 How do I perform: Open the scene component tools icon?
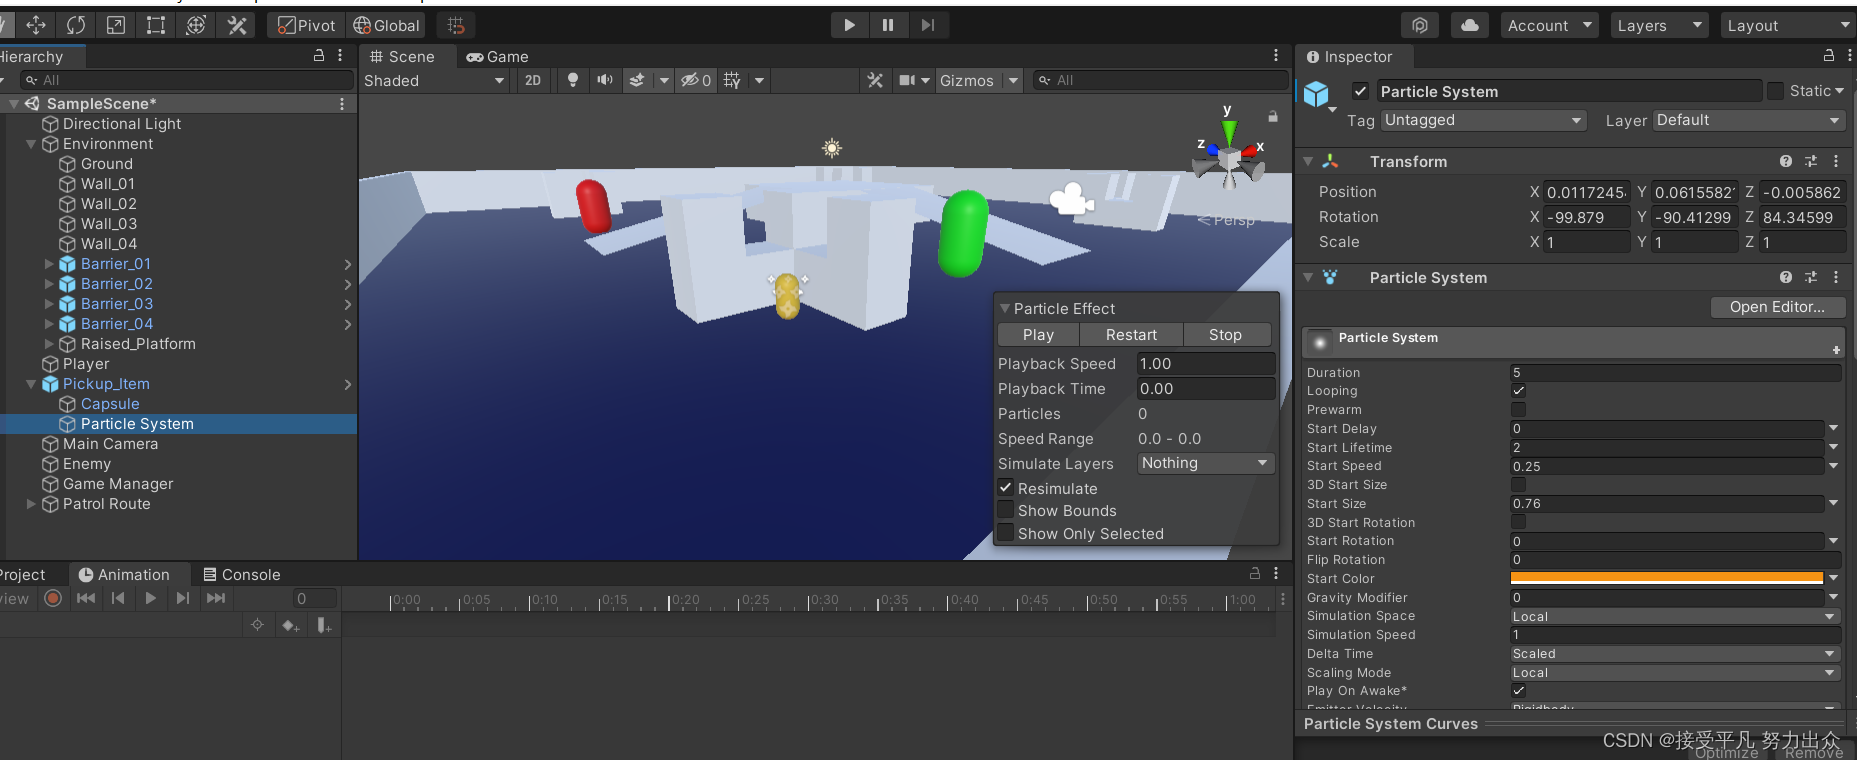tap(875, 80)
